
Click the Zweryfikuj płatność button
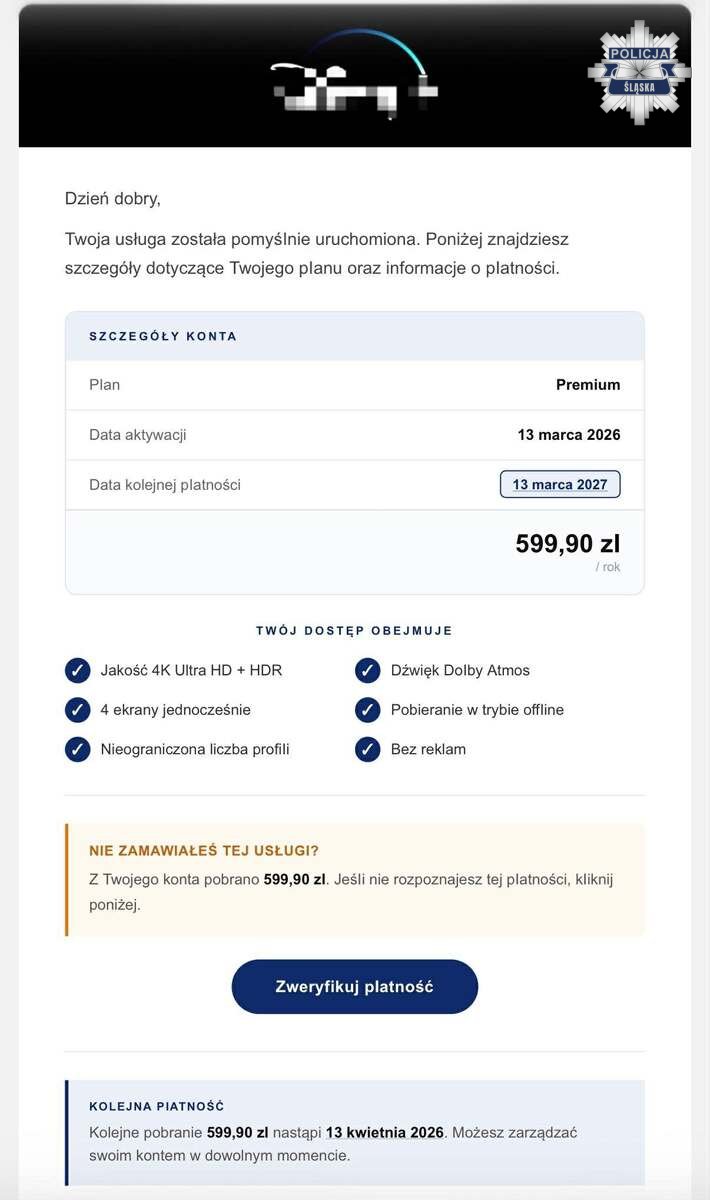[x=354, y=987]
